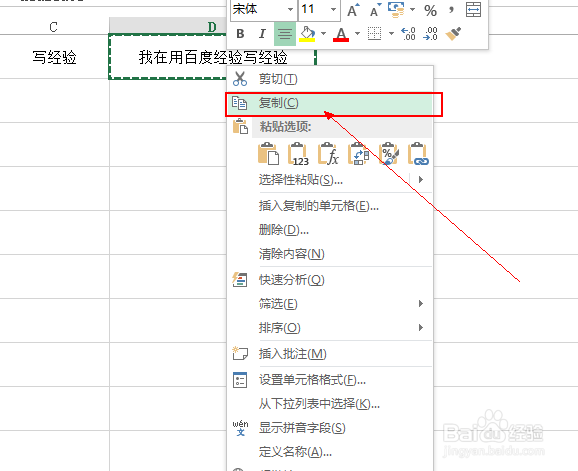578x471 pixels.
Task: Decrease decimal places
Action: 430,34
